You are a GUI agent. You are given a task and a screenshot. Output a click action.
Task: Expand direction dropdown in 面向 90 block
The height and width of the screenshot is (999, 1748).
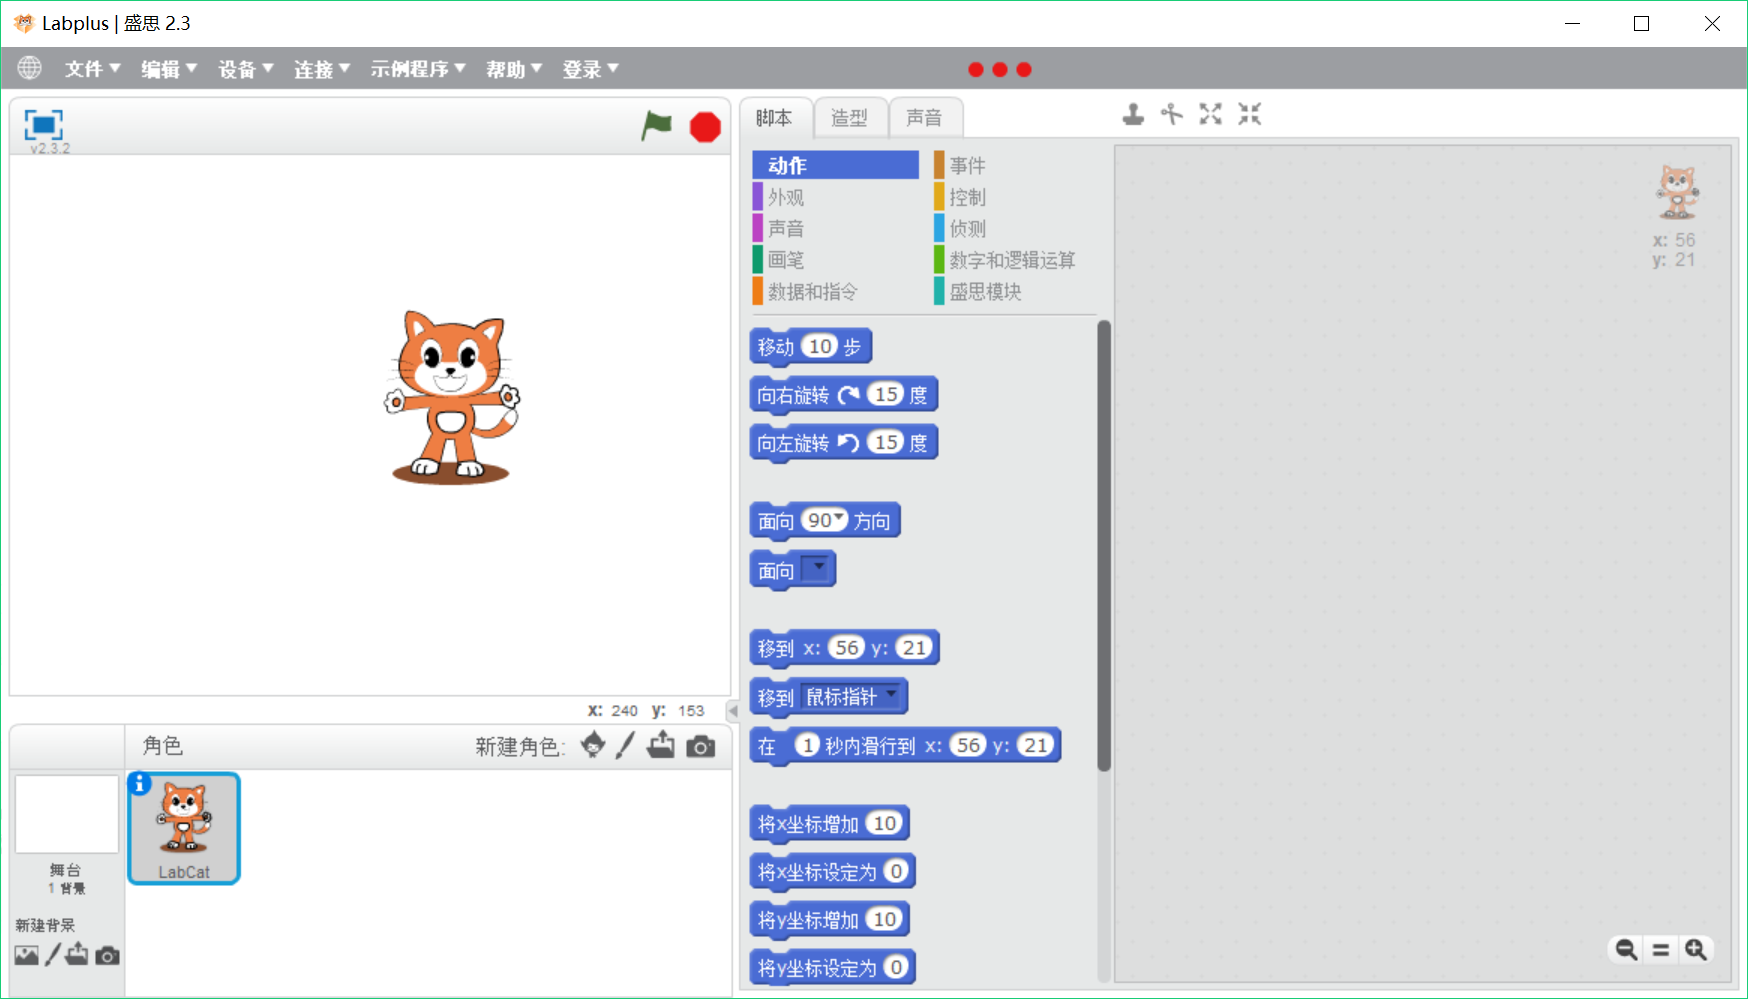839,519
